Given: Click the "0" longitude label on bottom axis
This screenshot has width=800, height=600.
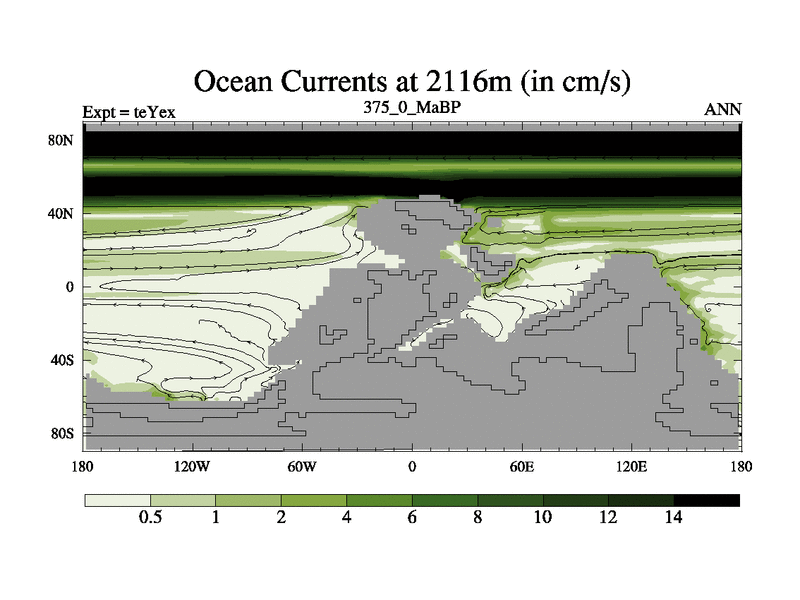Looking at the screenshot, I should pyautogui.click(x=411, y=467).
